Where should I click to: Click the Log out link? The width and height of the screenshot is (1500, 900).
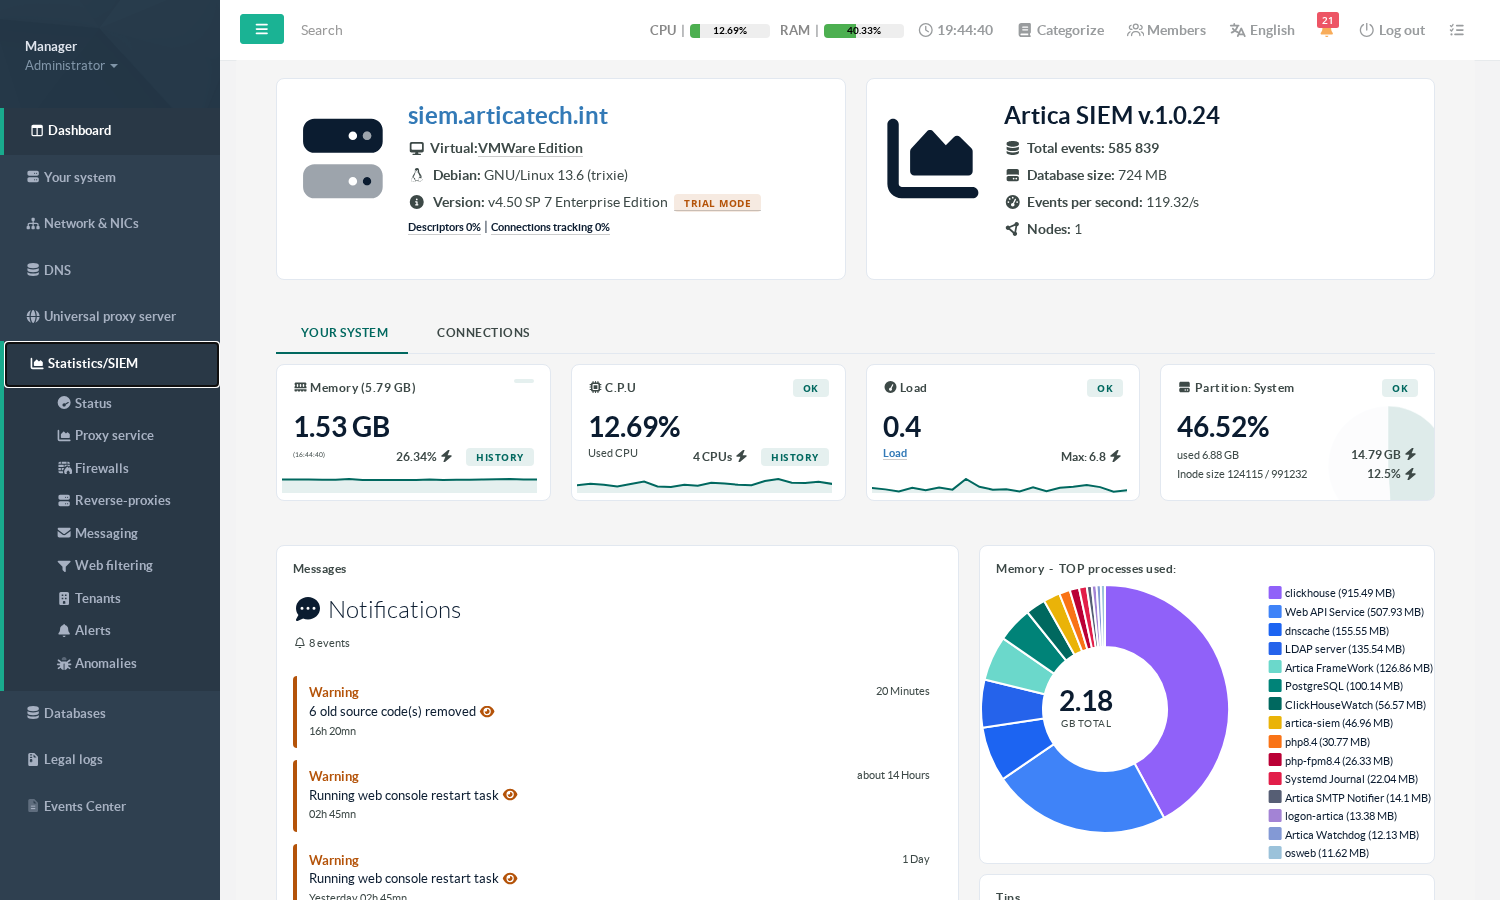(x=1392, y=30)
